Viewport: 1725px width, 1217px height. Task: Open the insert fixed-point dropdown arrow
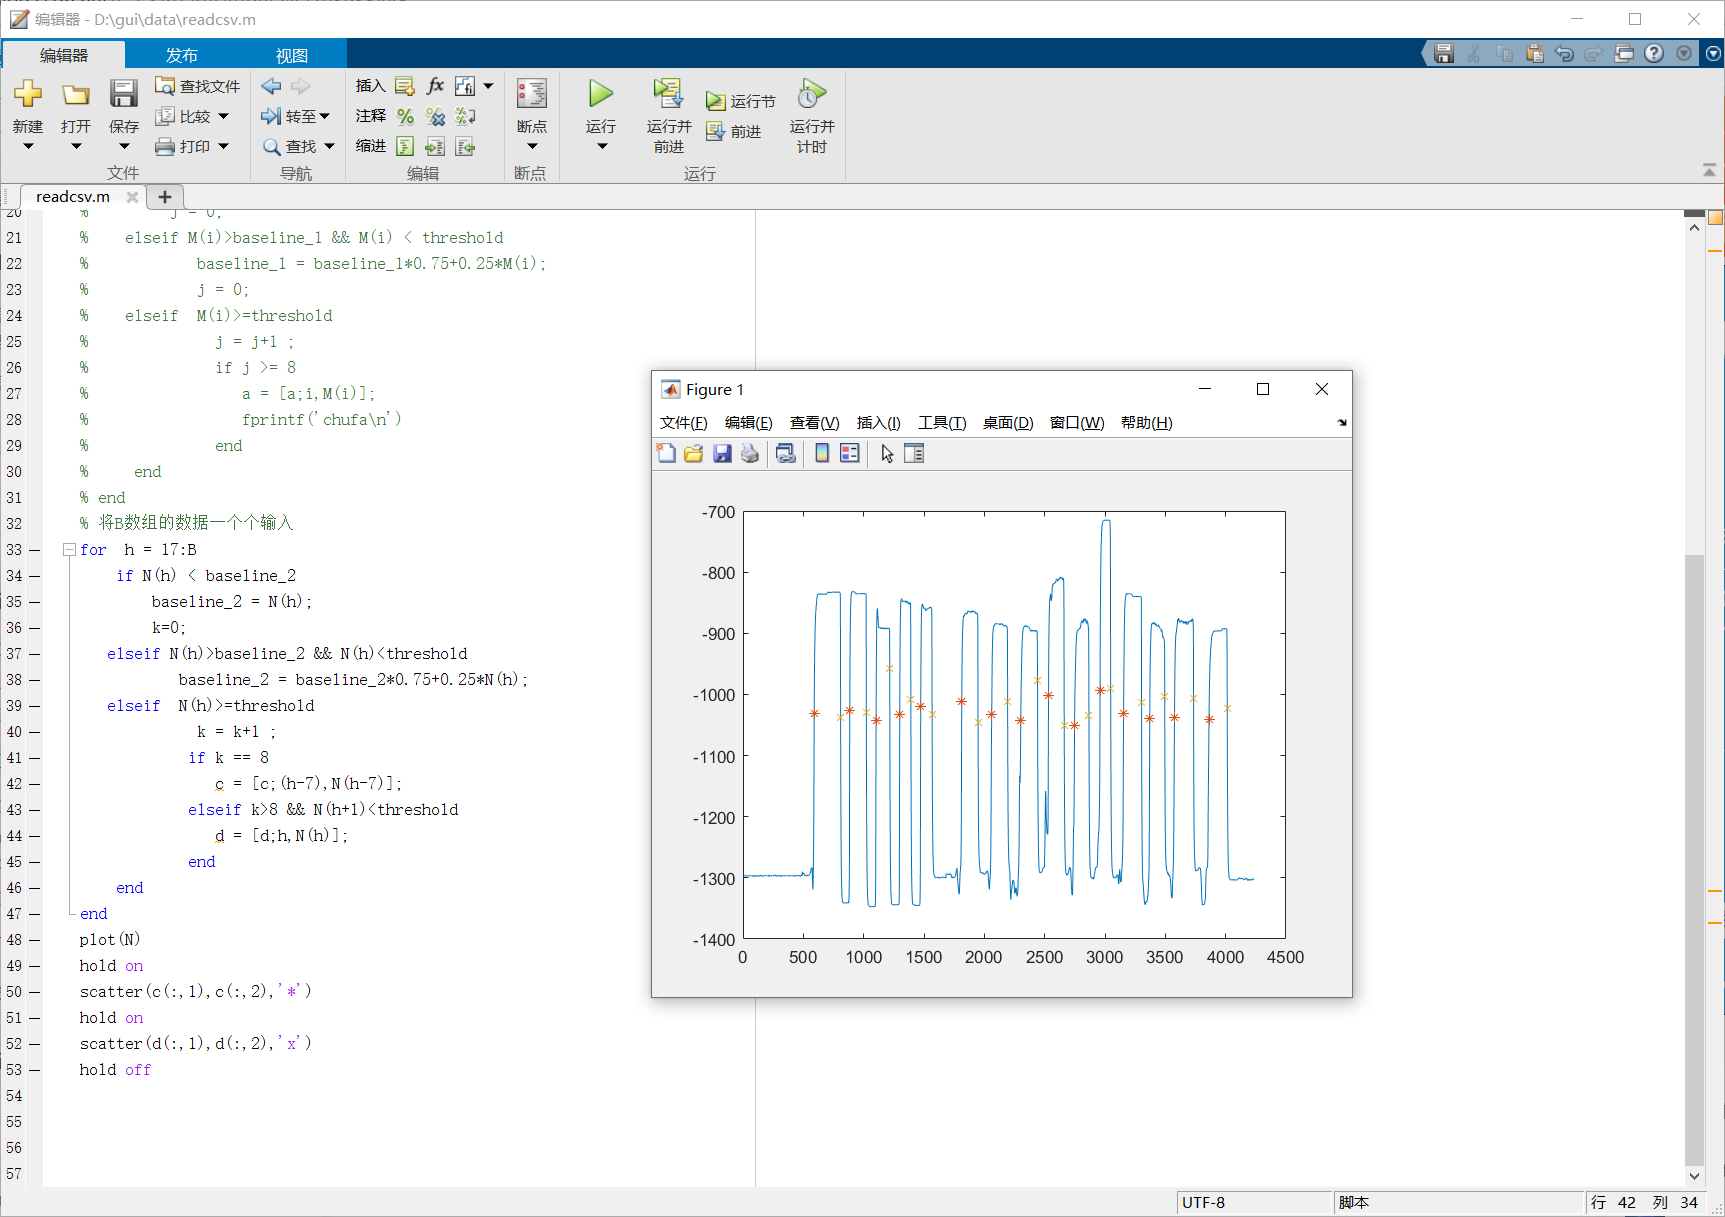[488, 86]
